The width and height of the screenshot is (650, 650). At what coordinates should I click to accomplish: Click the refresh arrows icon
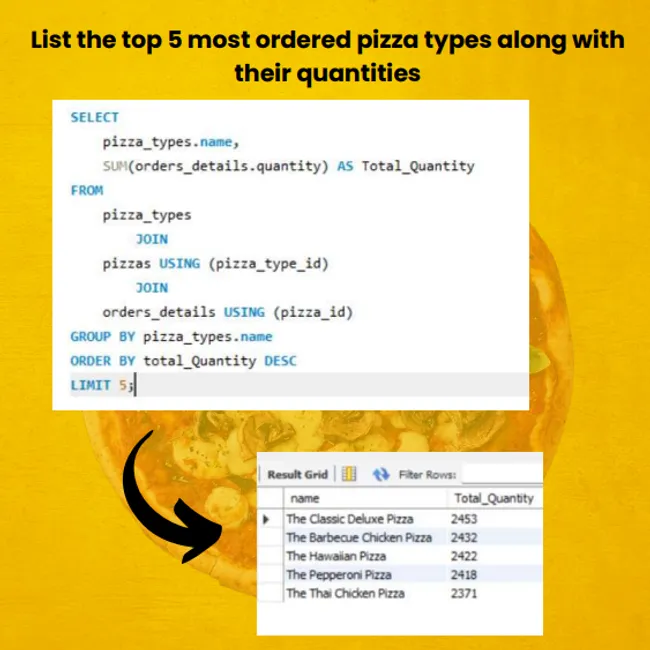(381, 474)
